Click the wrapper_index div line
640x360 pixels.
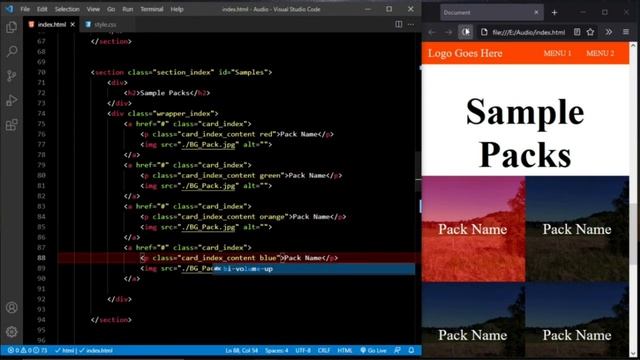162,113
